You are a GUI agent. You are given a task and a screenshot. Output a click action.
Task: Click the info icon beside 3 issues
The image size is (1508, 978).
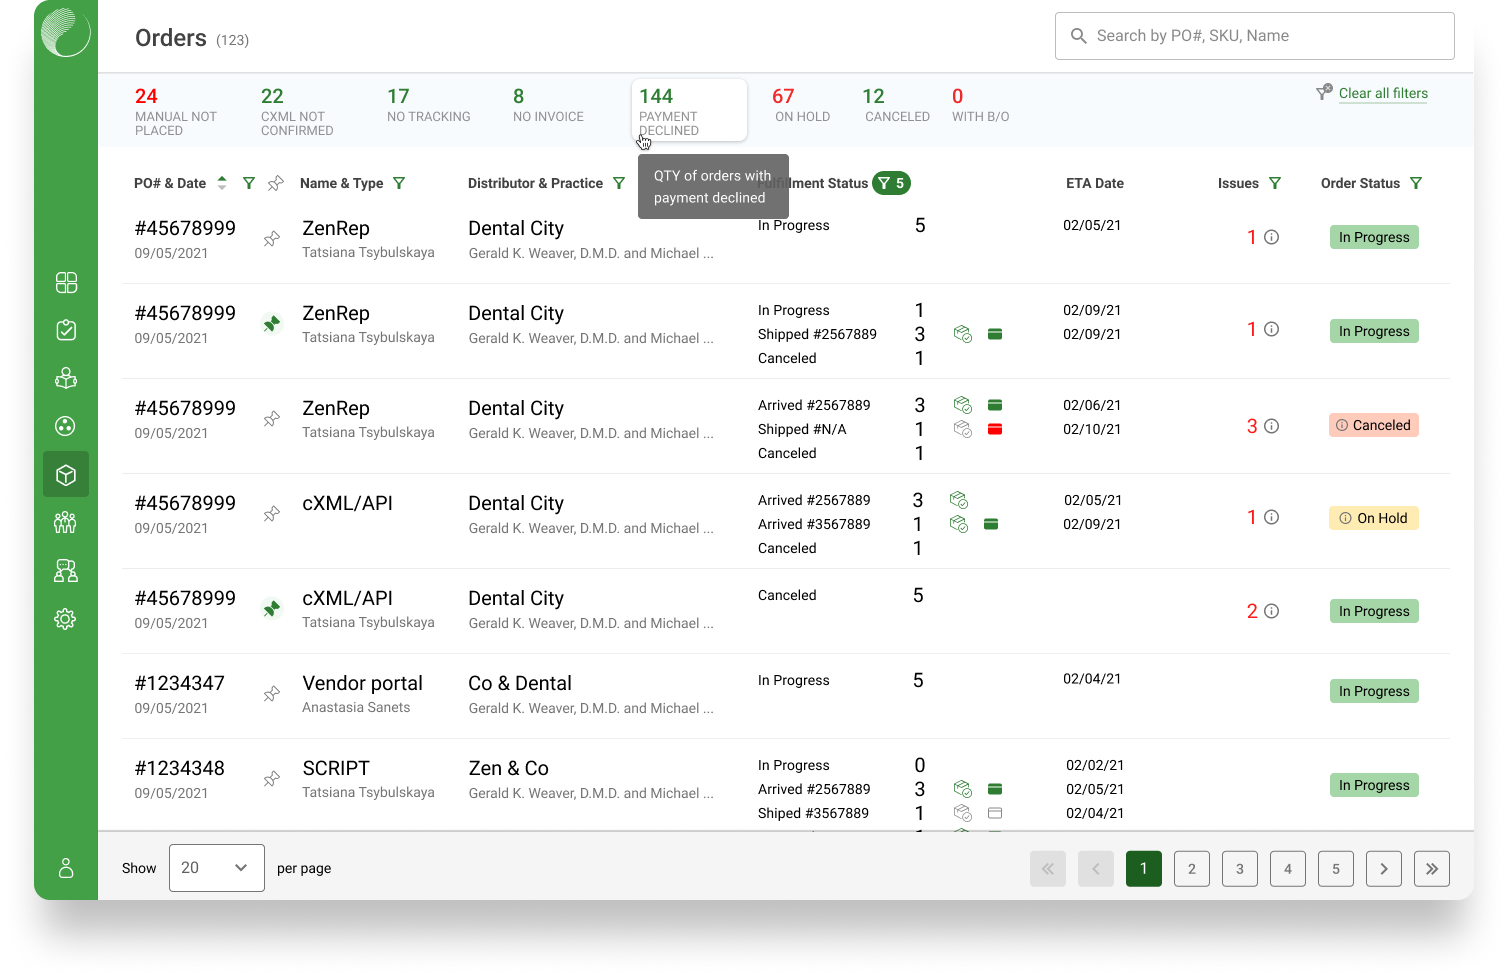[x=1272, y=426]
